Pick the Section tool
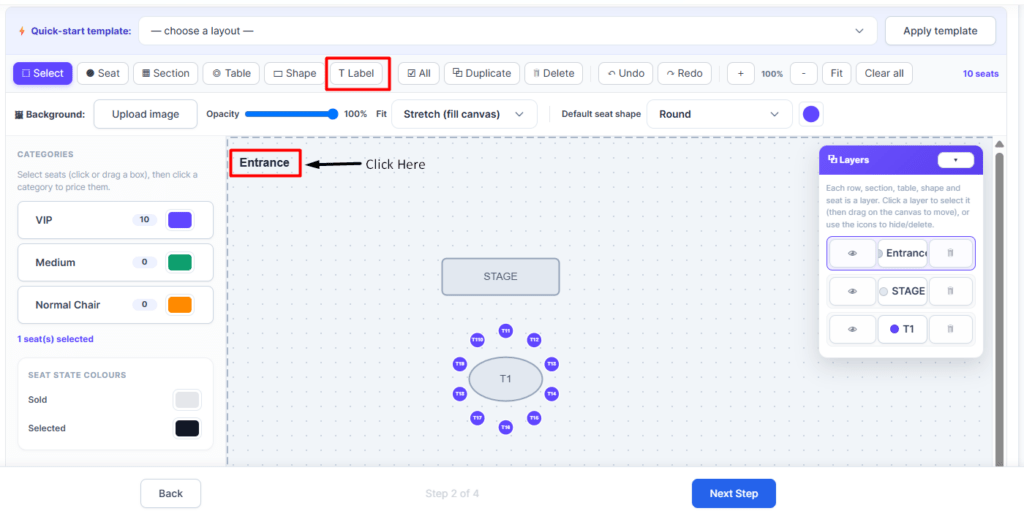The height and width of the screenshot is (519, 1024). click(165, 73)
